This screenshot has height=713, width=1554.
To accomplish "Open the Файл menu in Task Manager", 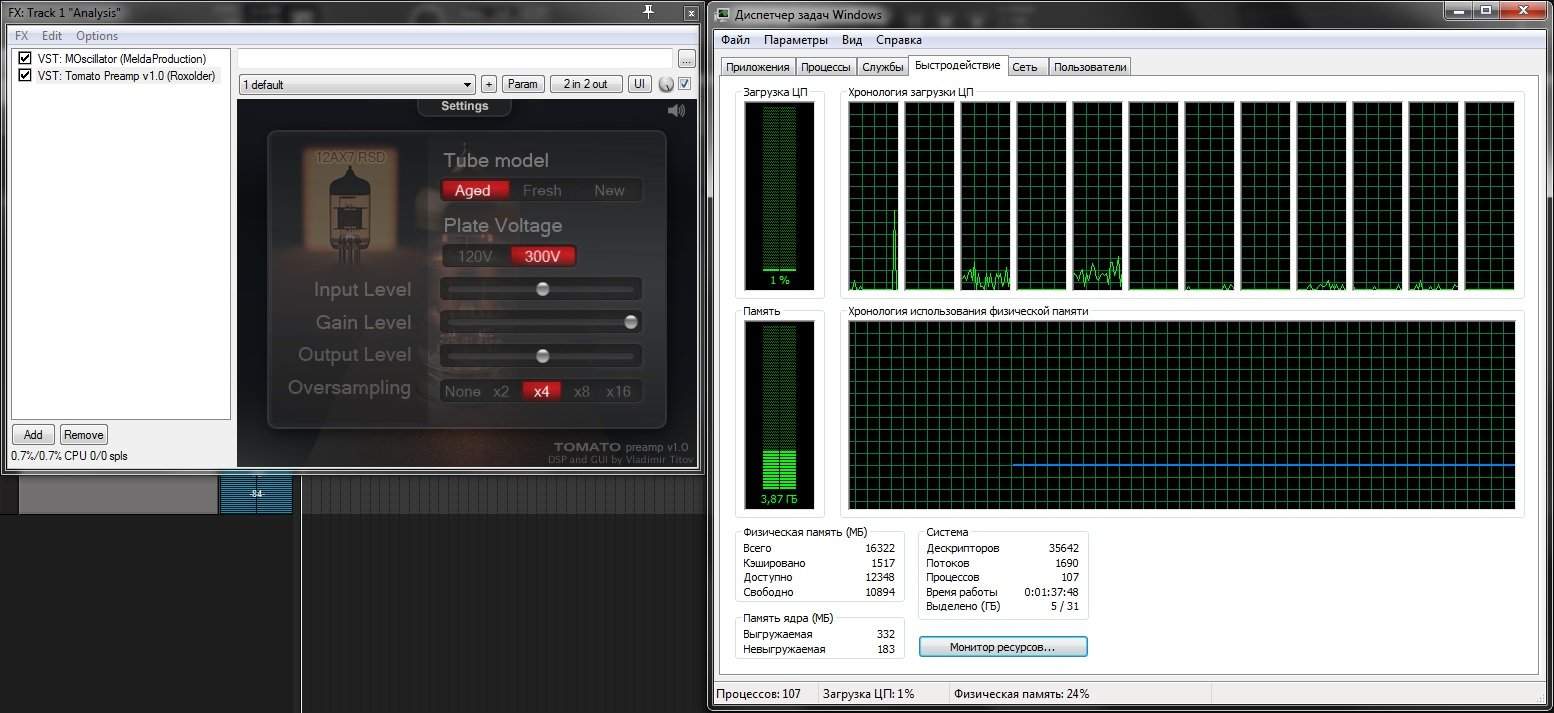I will [x=735, y=40].
